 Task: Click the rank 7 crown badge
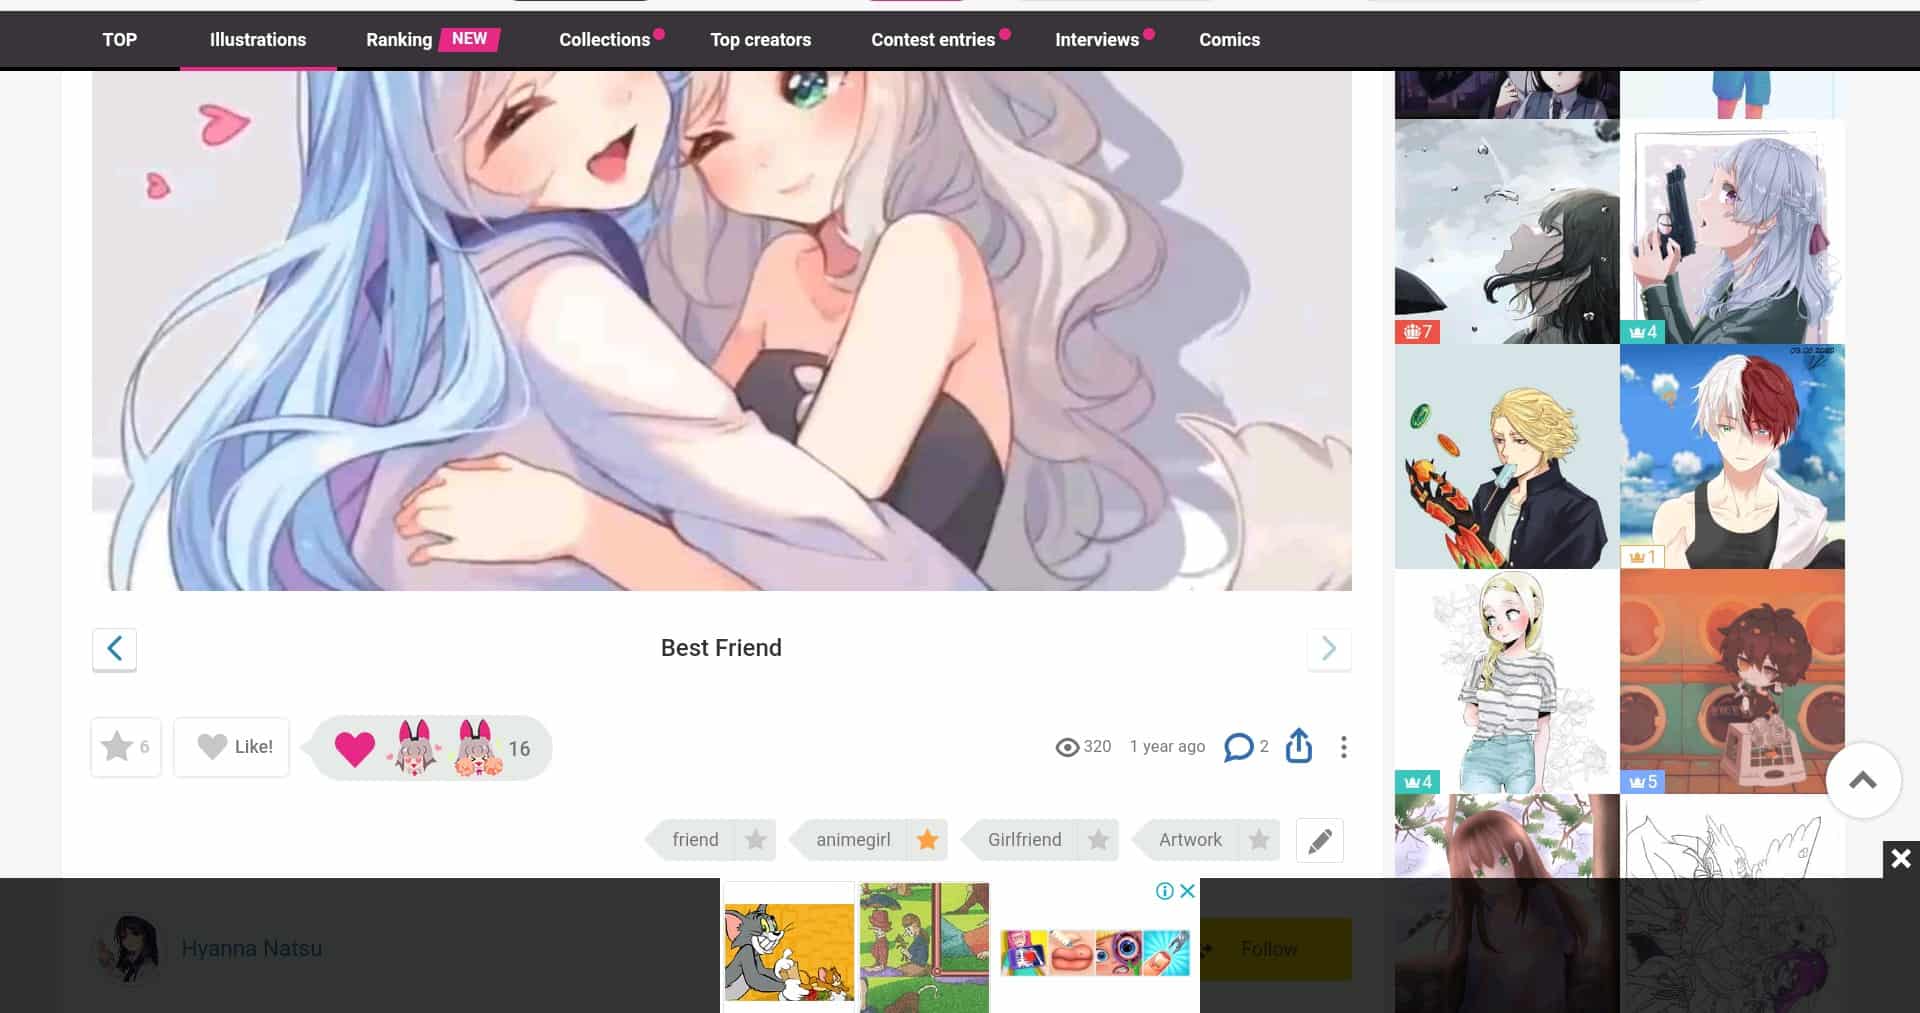1417,332
